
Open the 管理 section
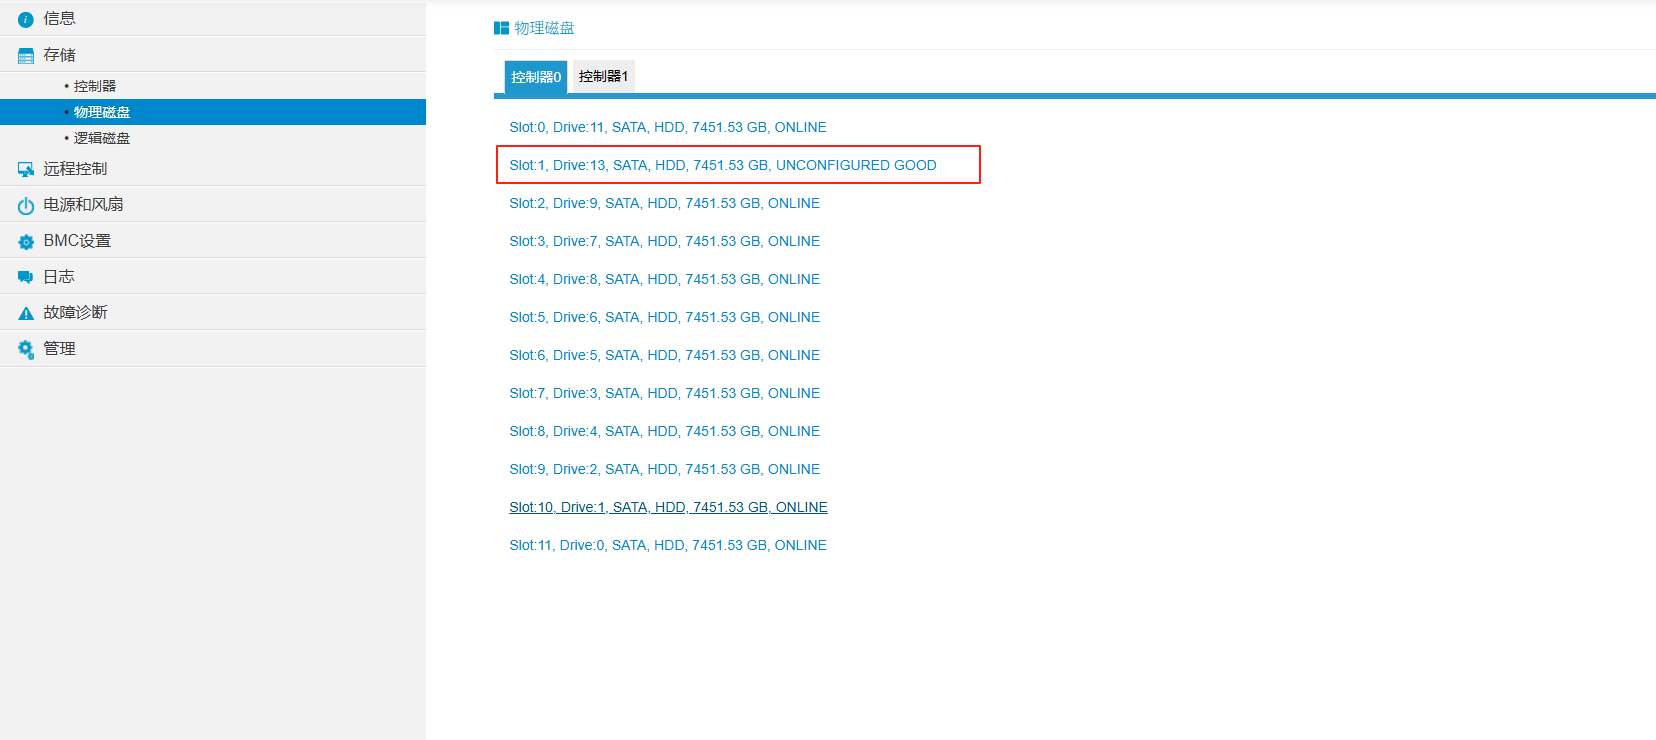point(213,348)
